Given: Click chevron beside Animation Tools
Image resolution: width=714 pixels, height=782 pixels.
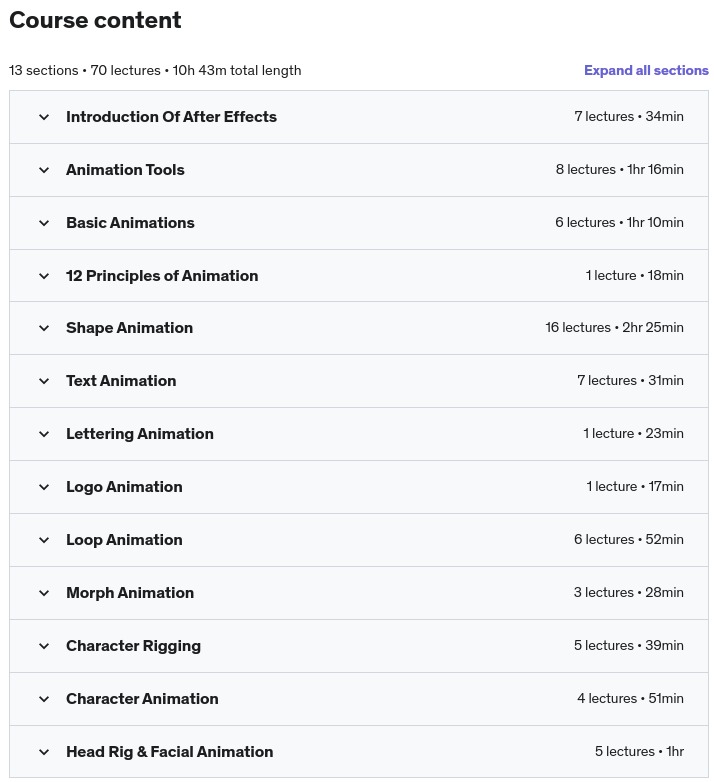Looking at the screenshot, I should point(44,170).
